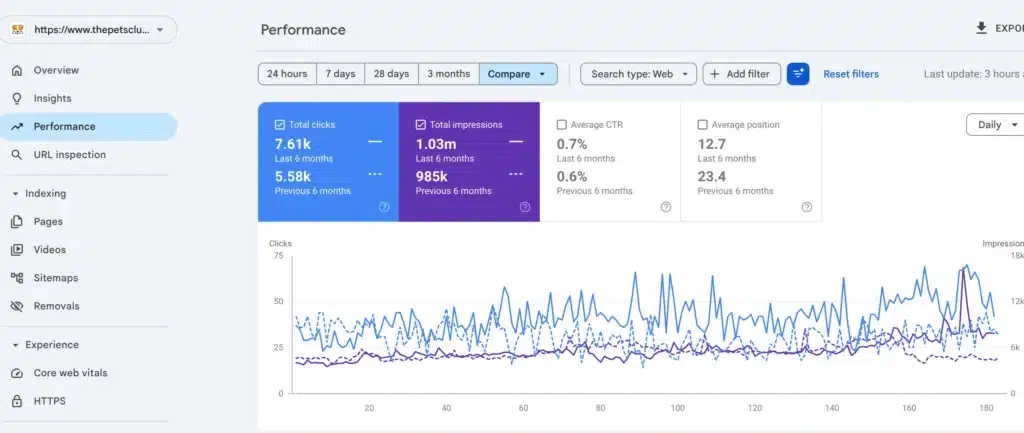Select the 7 days range tab
The width and height of the screenshot is (1024, 433).
(340, 74)
